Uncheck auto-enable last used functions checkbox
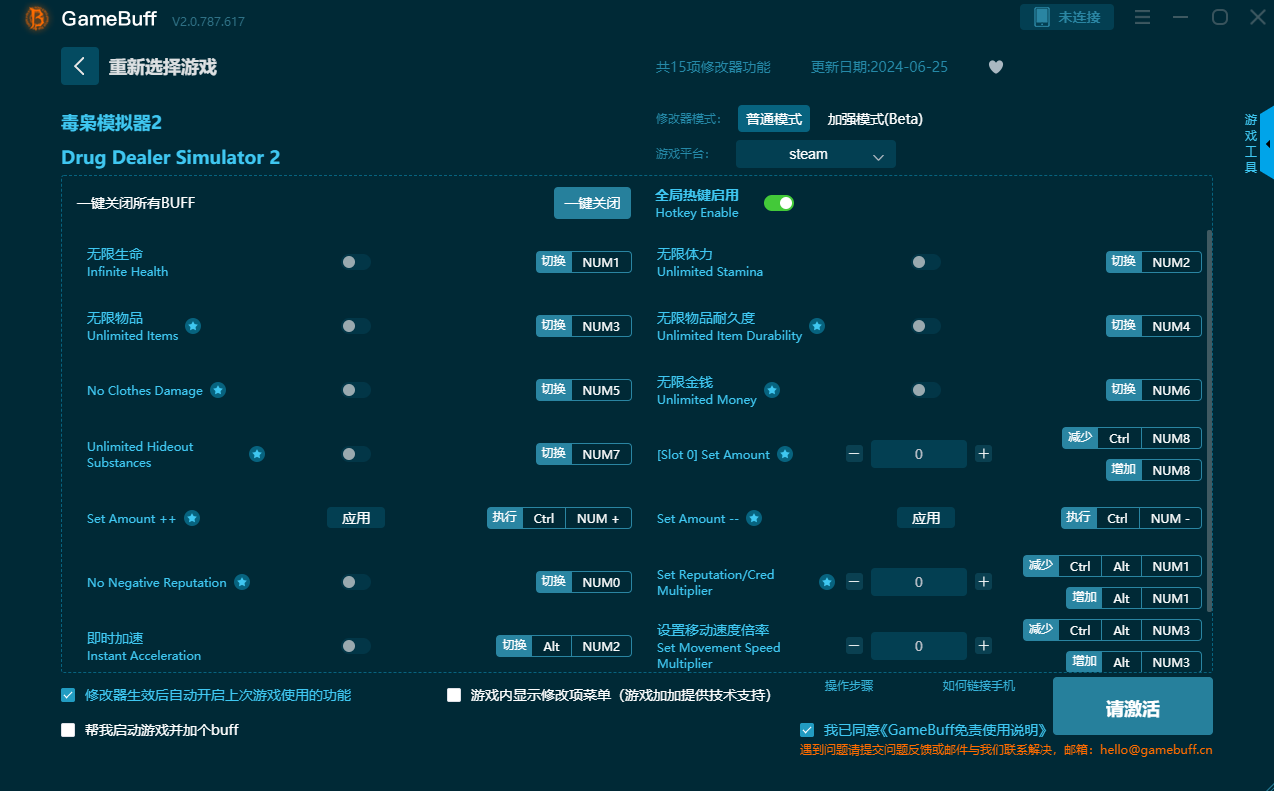 coord(68,695)
